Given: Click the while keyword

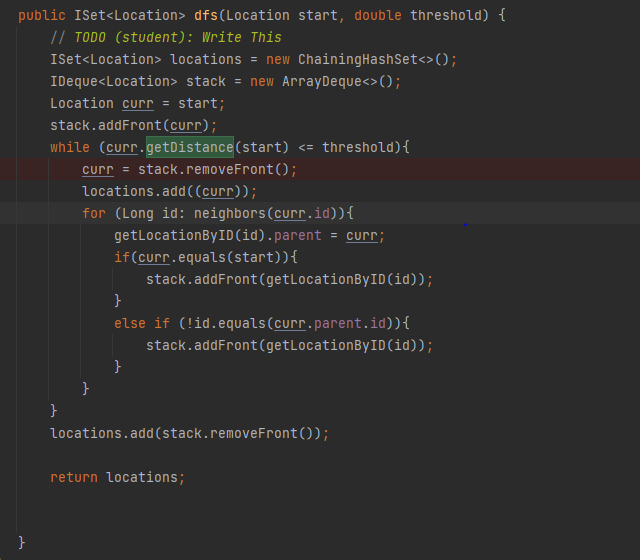Looking at the screenshot, I should click(69, 148).
